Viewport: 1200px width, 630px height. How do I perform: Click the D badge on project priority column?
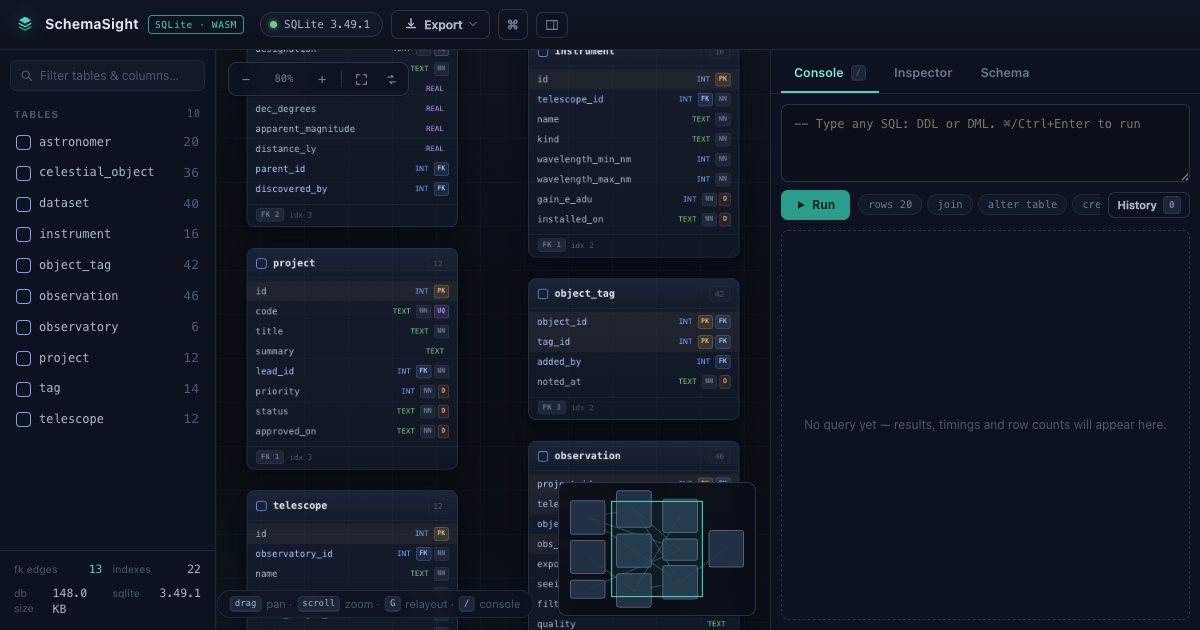click(x=443, y=391)
